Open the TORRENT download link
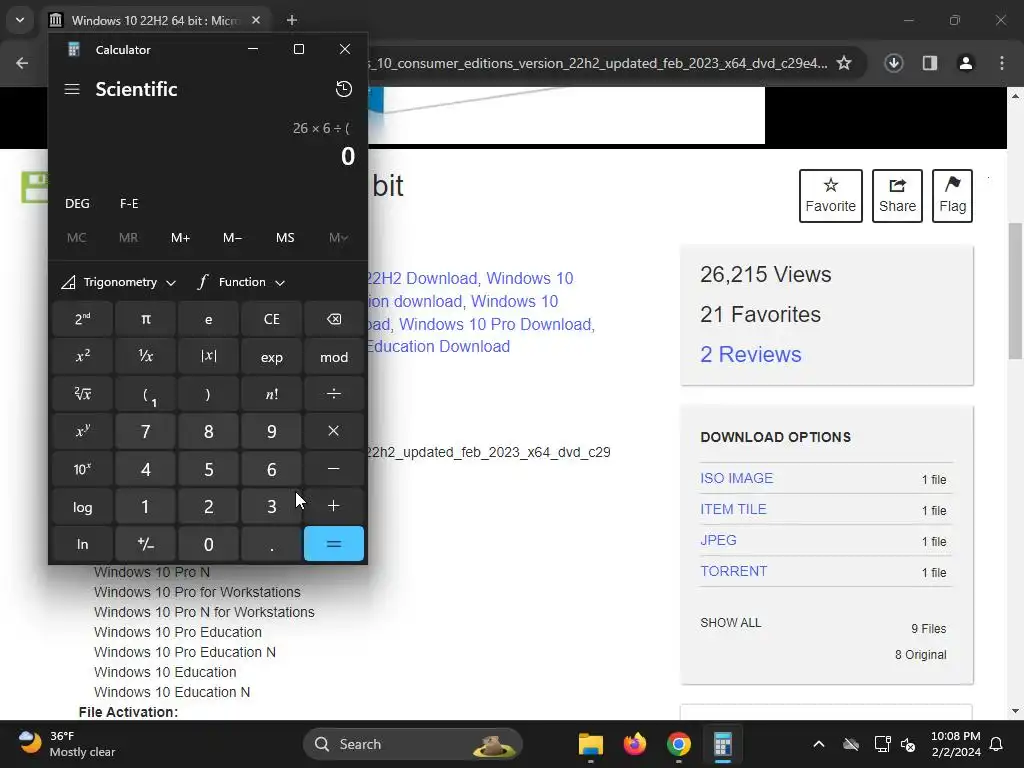 [733, 571]
